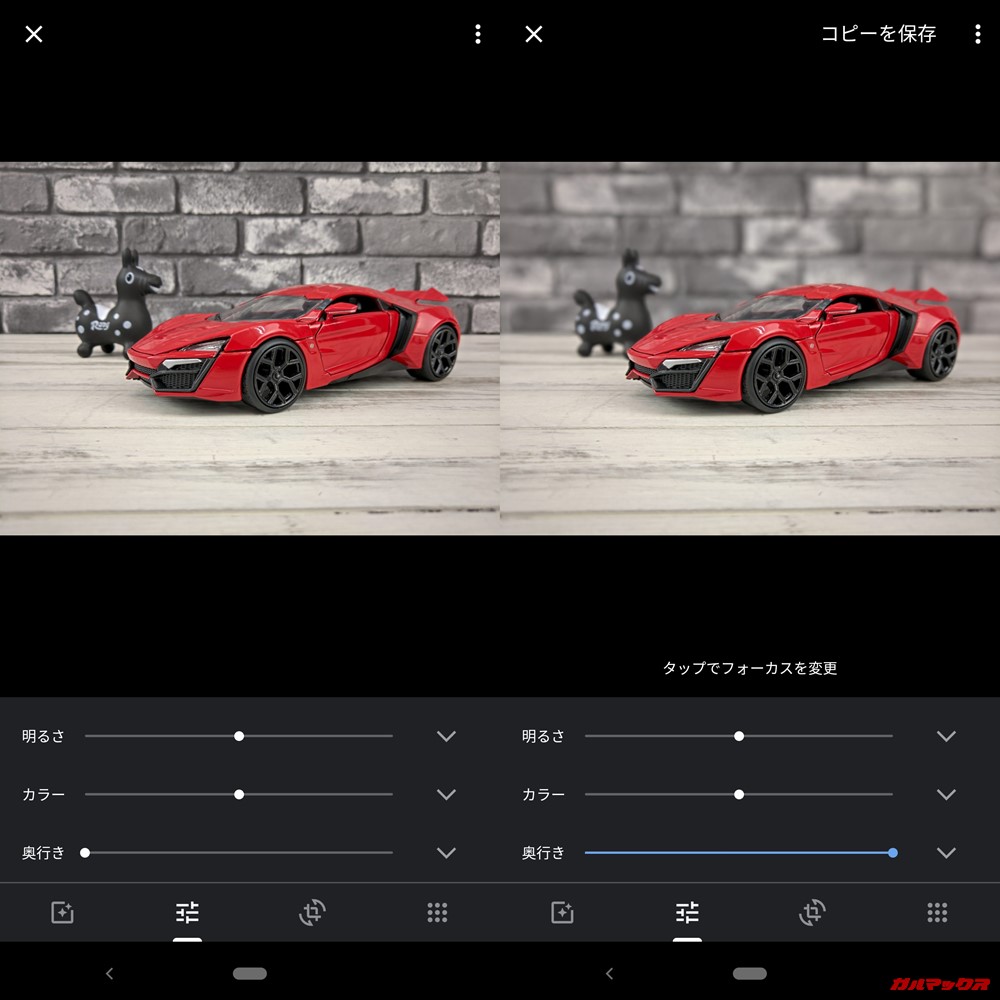Viewport: 1000px width, 1000px height.
Task: Tap the red car in blurred-background photo
Action: coord(790,345)
